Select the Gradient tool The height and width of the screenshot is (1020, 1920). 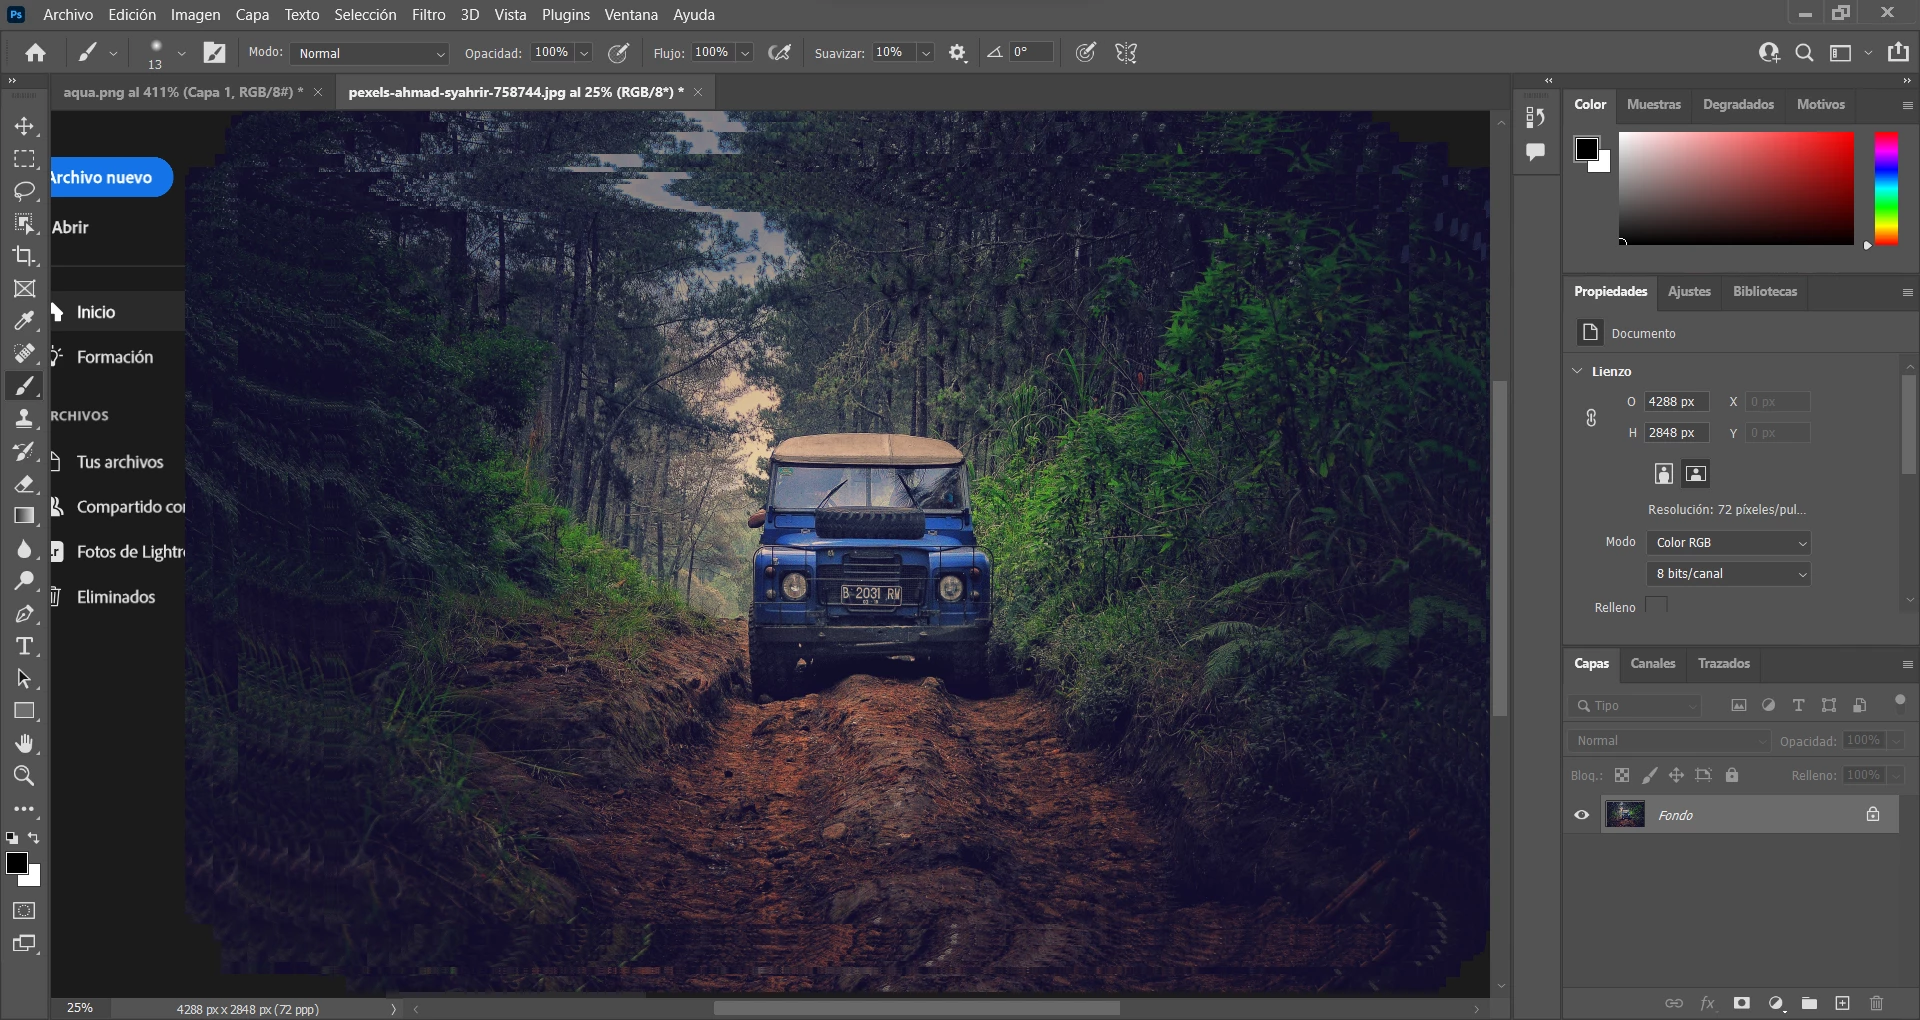click(x=24, y=516)
